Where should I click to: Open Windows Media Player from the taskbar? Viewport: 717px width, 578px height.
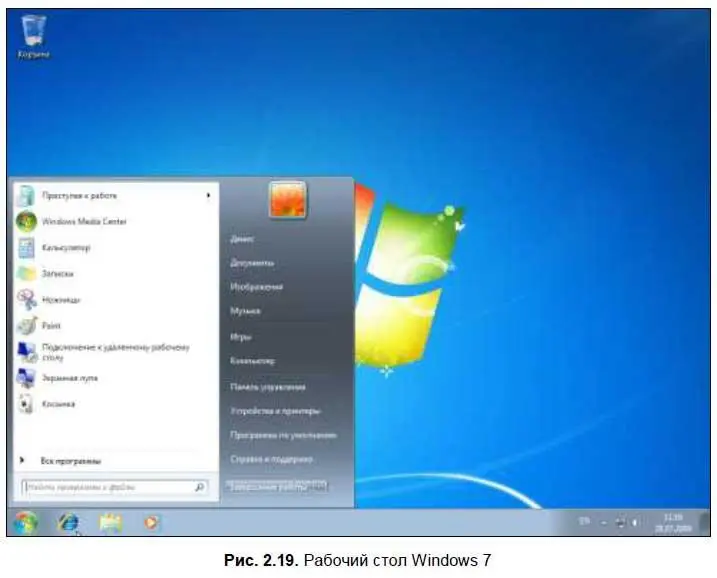152,522
